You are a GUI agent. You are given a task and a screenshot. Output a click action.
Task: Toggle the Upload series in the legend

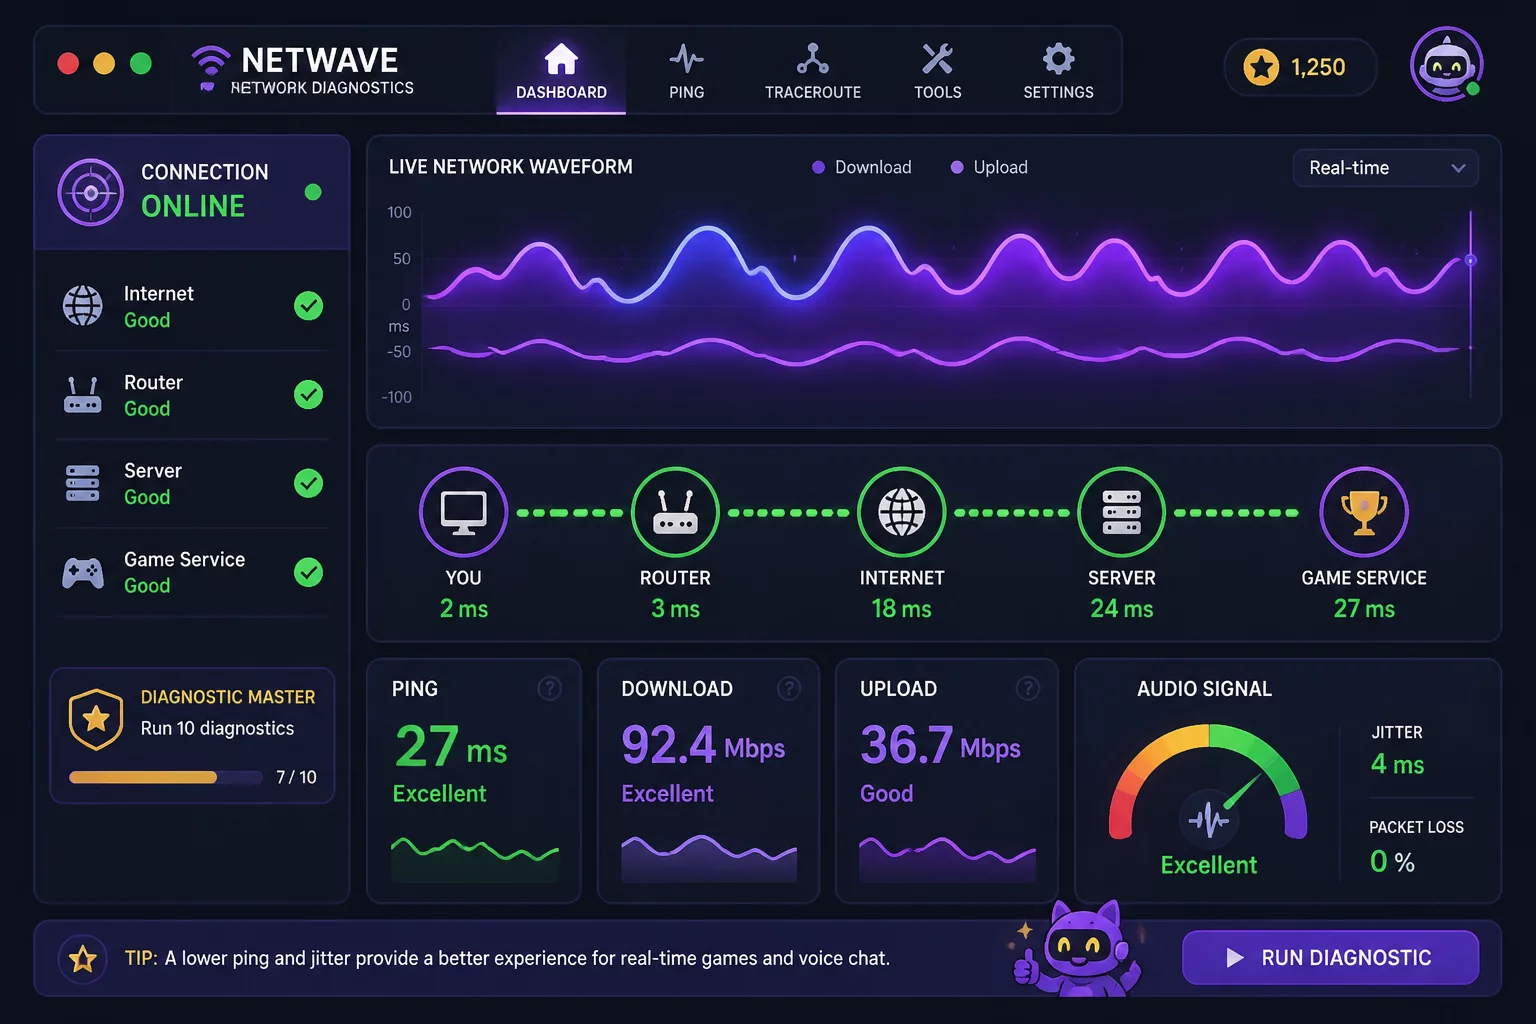coord(989,167)
